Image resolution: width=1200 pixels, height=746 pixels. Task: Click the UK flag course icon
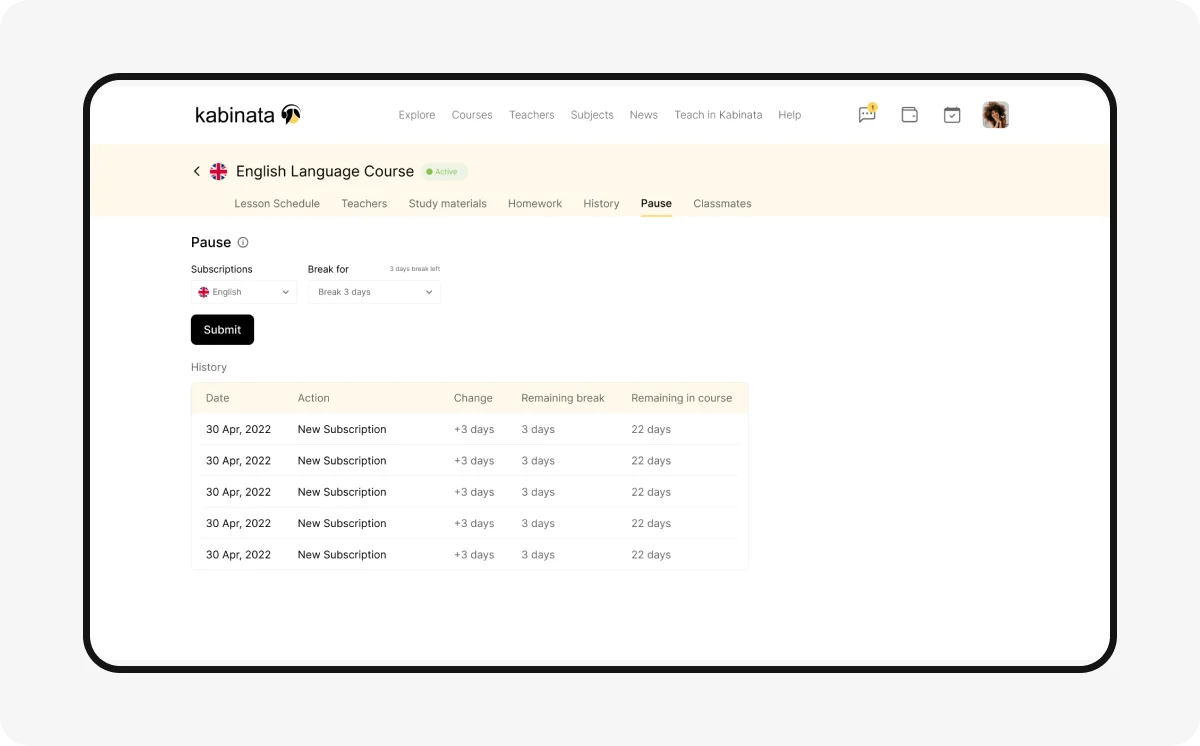click(218, 171)
